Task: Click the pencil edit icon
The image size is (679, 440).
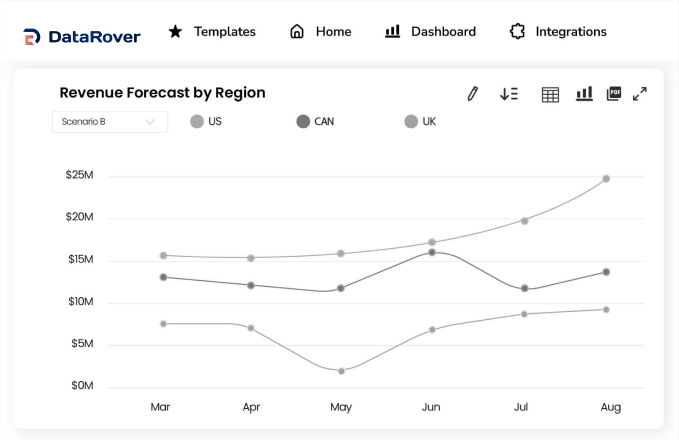Action: [x=473, y=93]
